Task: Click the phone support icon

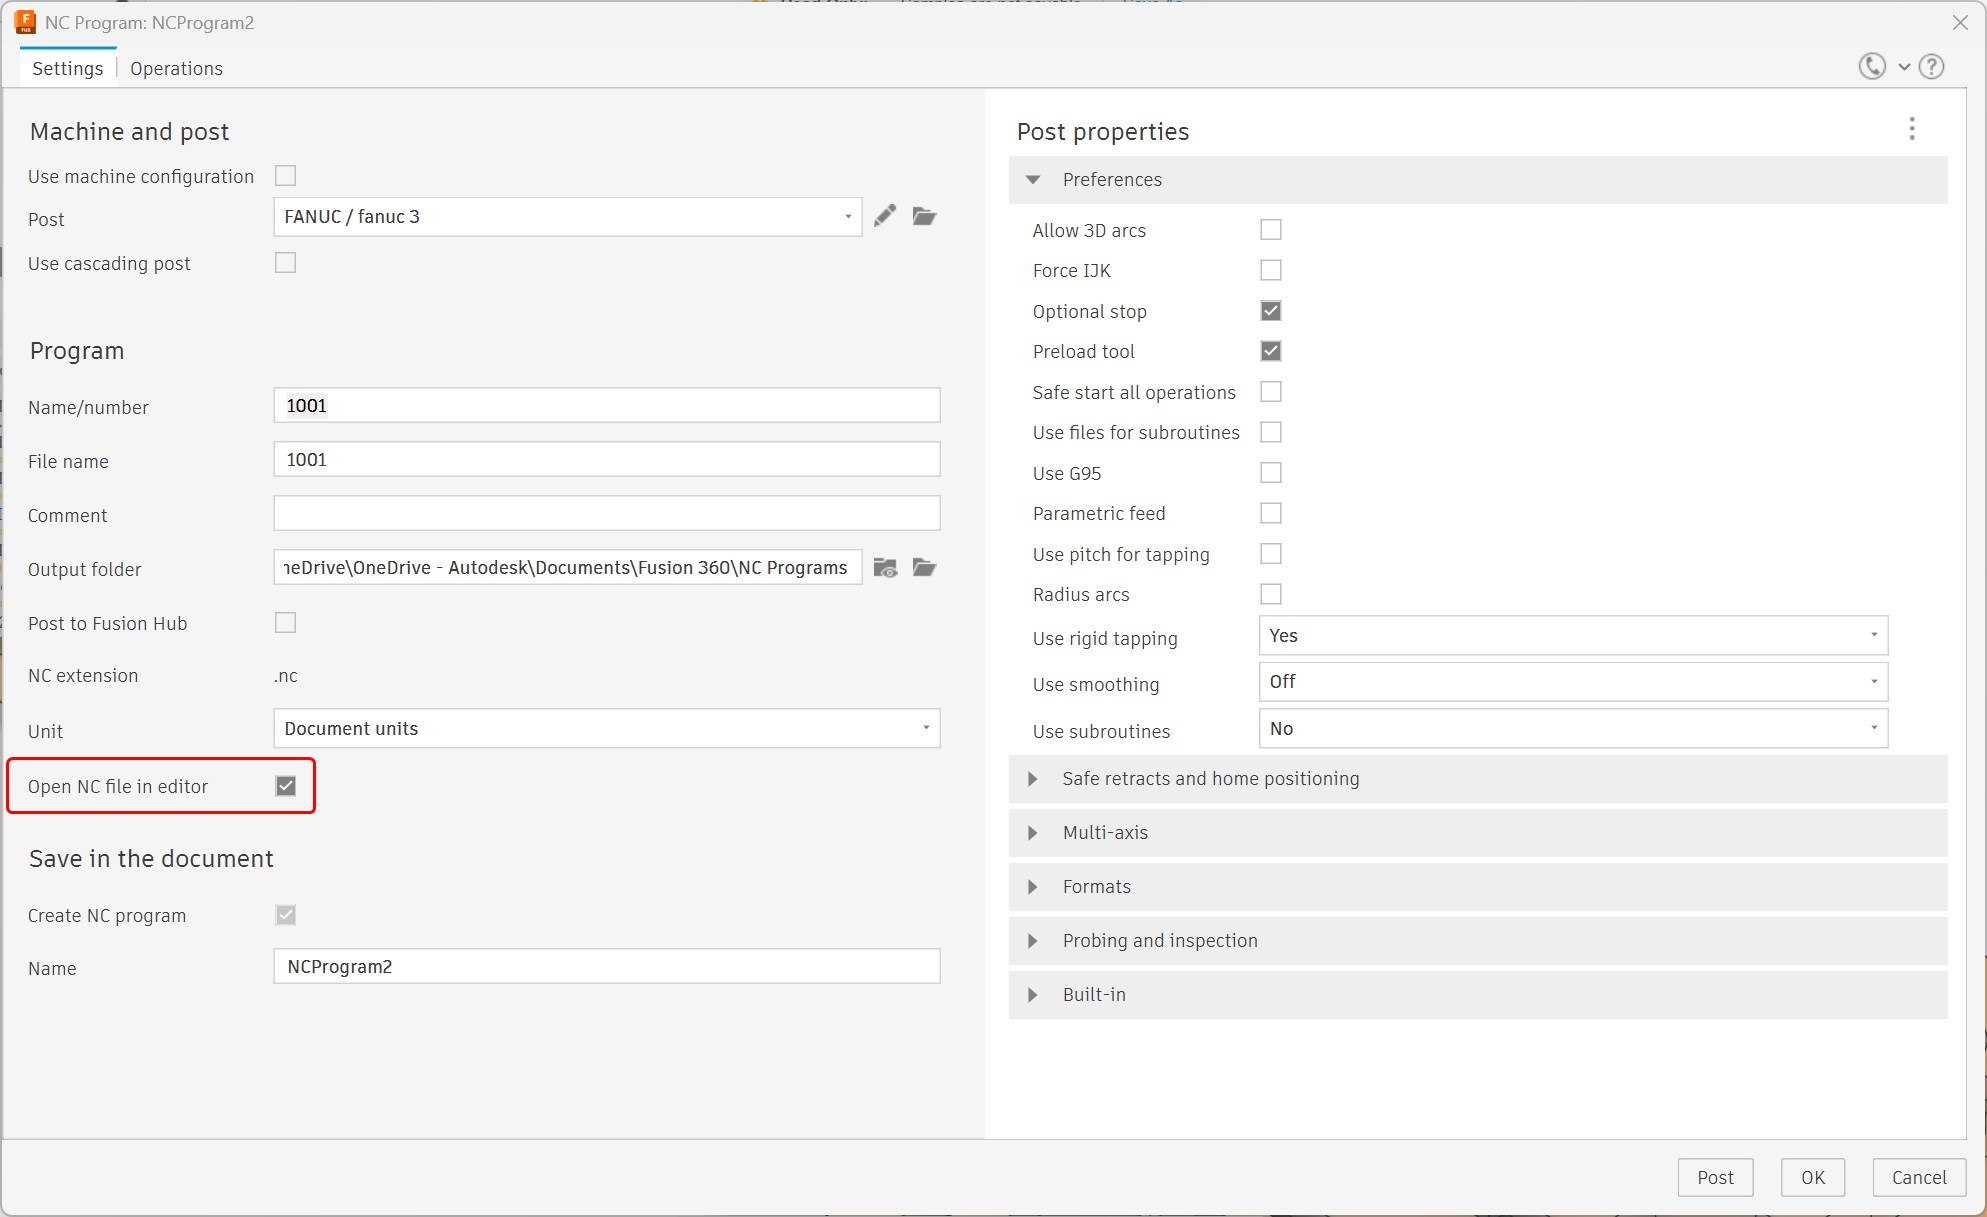Action: [1872, 66]
